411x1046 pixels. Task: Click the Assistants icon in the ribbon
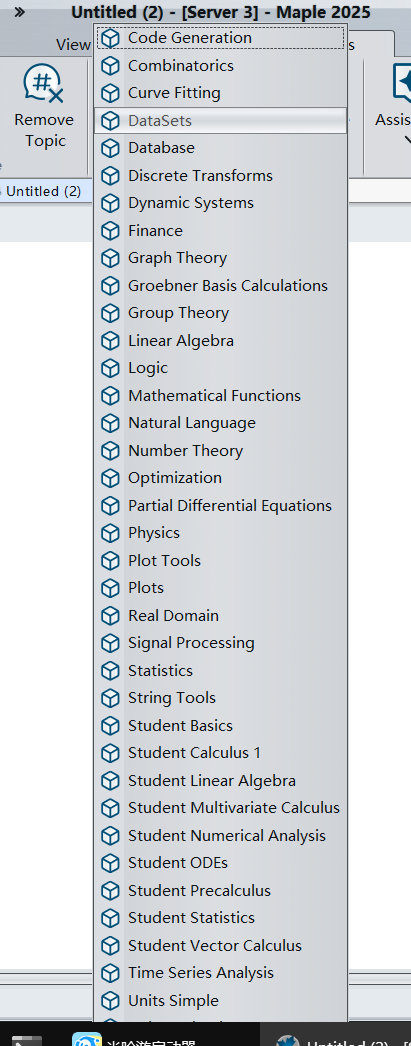(402, 83)
